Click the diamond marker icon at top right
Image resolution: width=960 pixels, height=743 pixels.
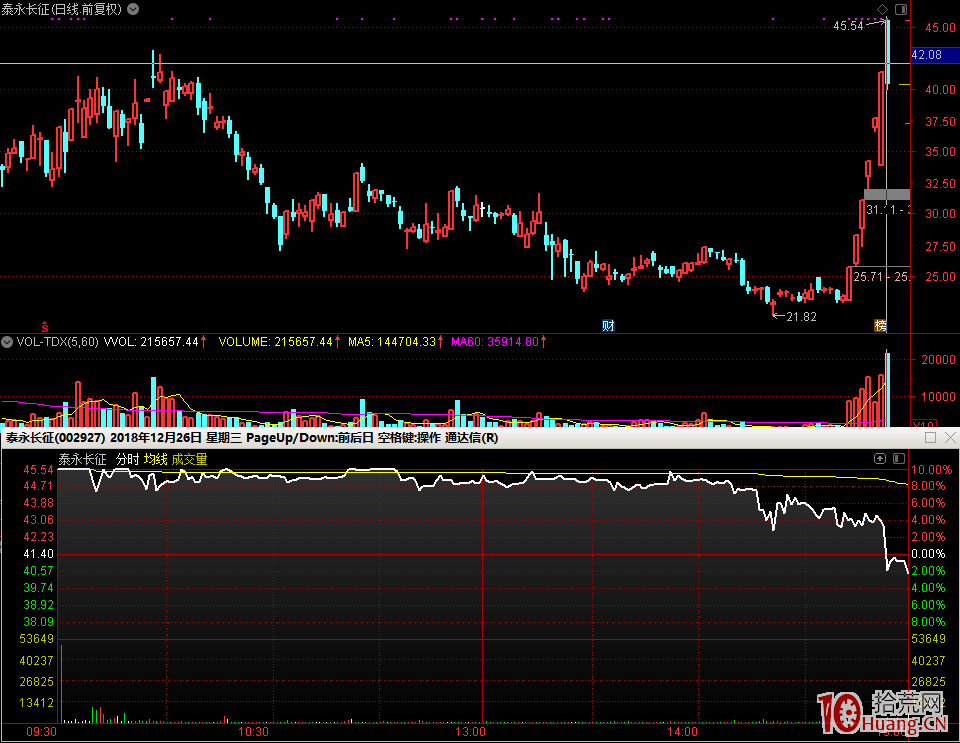(881, 9)
